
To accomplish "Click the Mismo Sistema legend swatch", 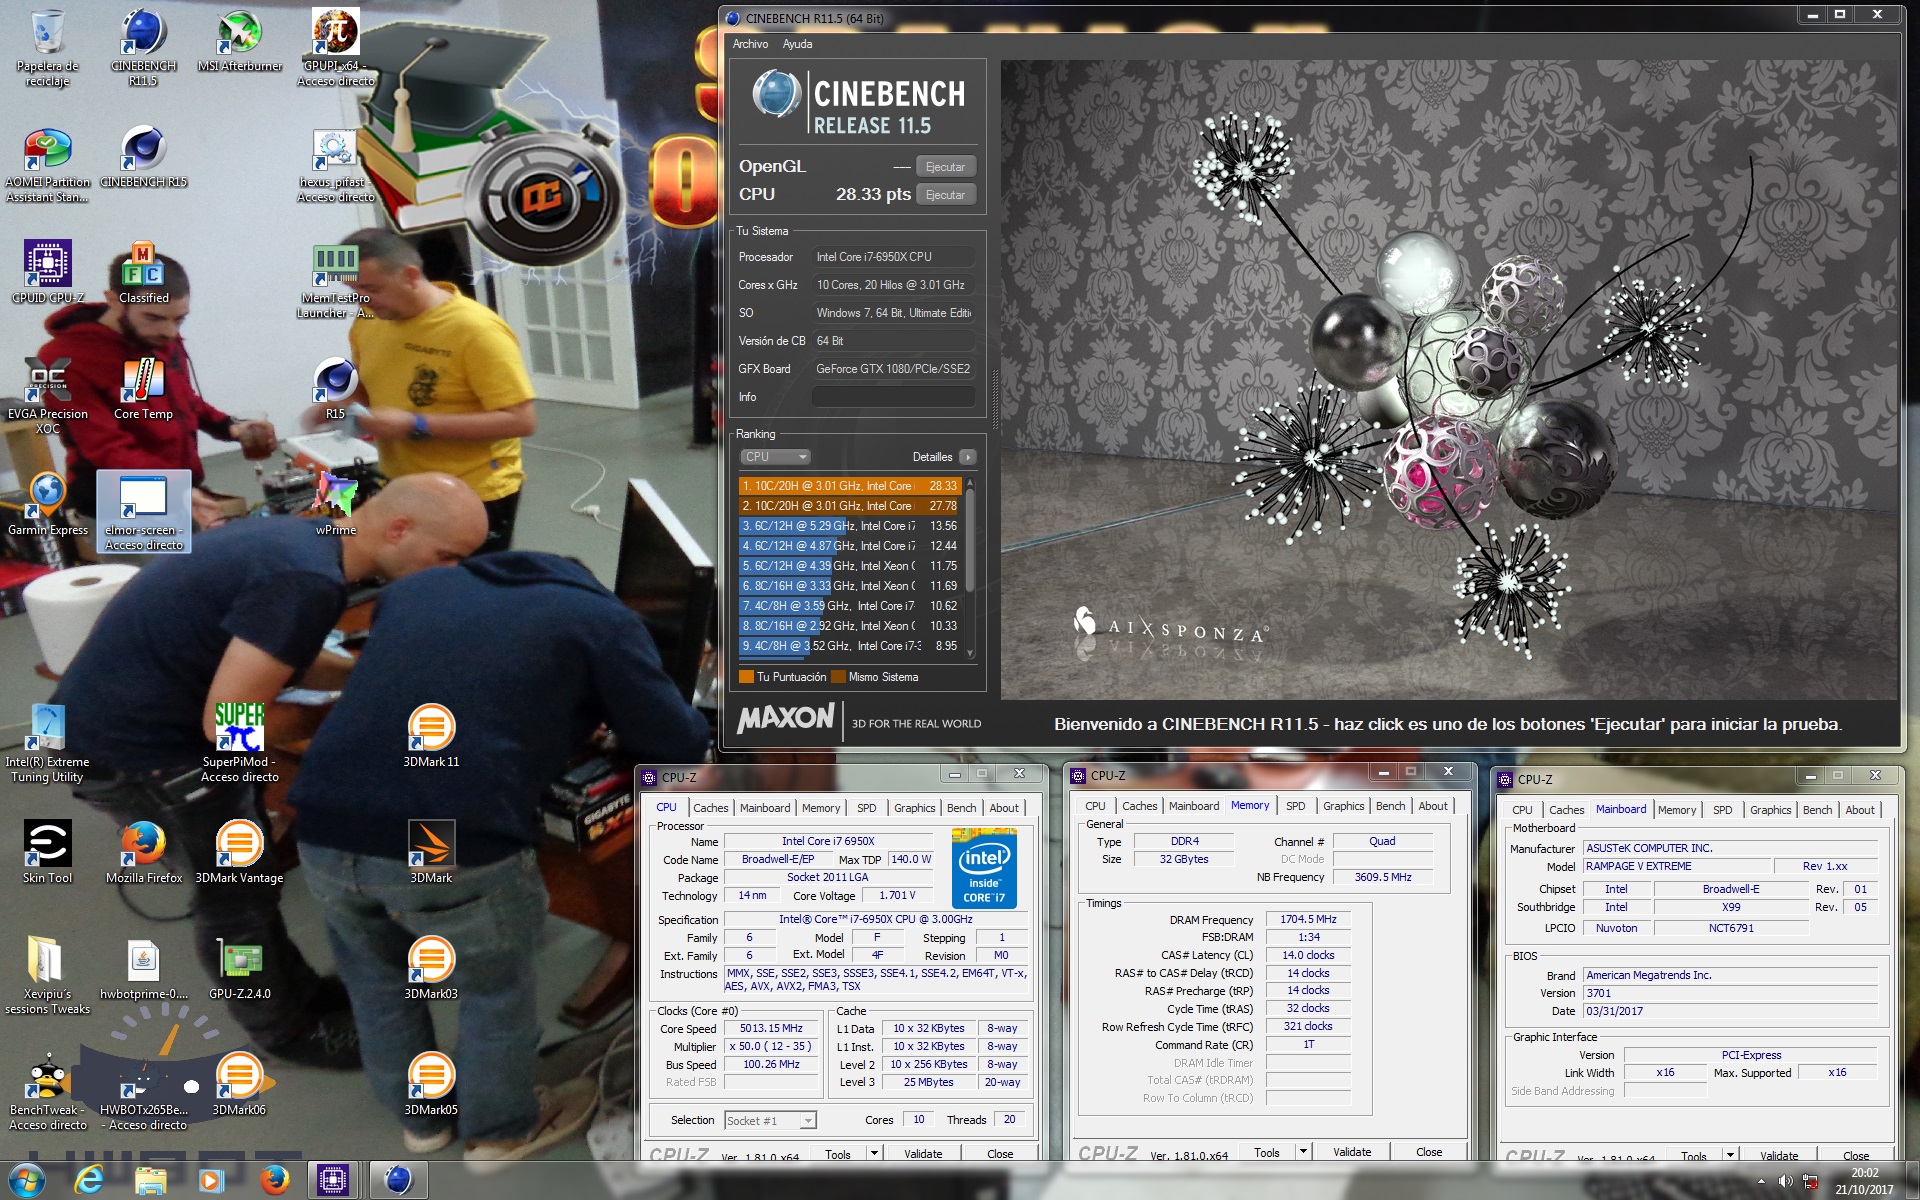I will [838, 677].
